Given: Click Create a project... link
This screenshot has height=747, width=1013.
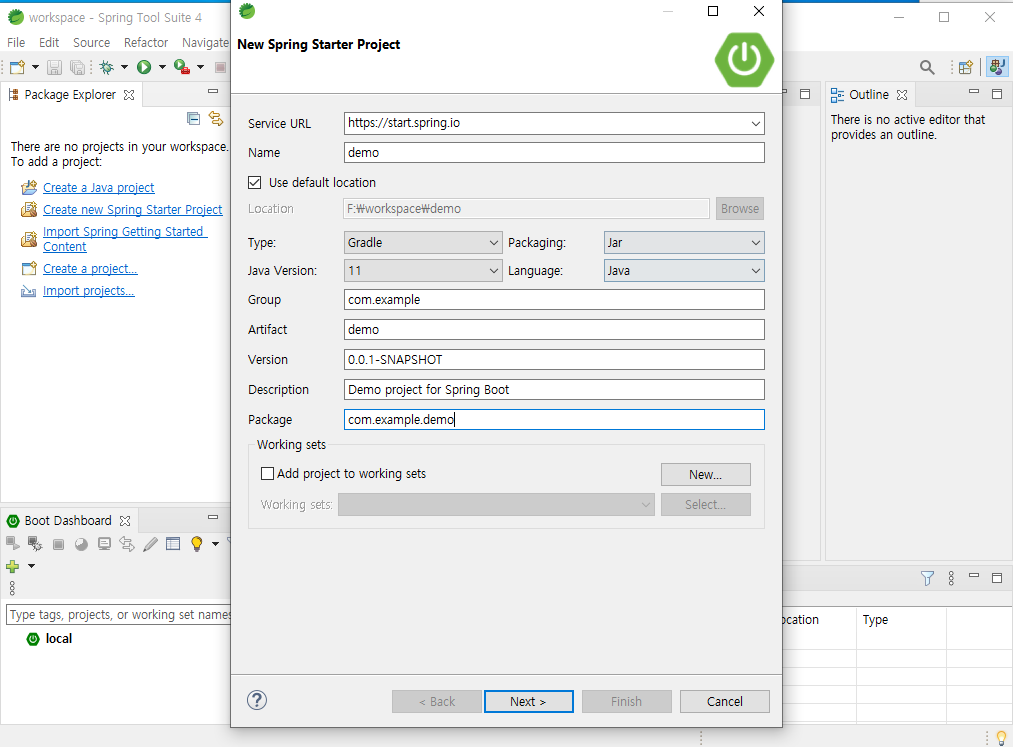Looking at the screenshot, I should [90, 269].
